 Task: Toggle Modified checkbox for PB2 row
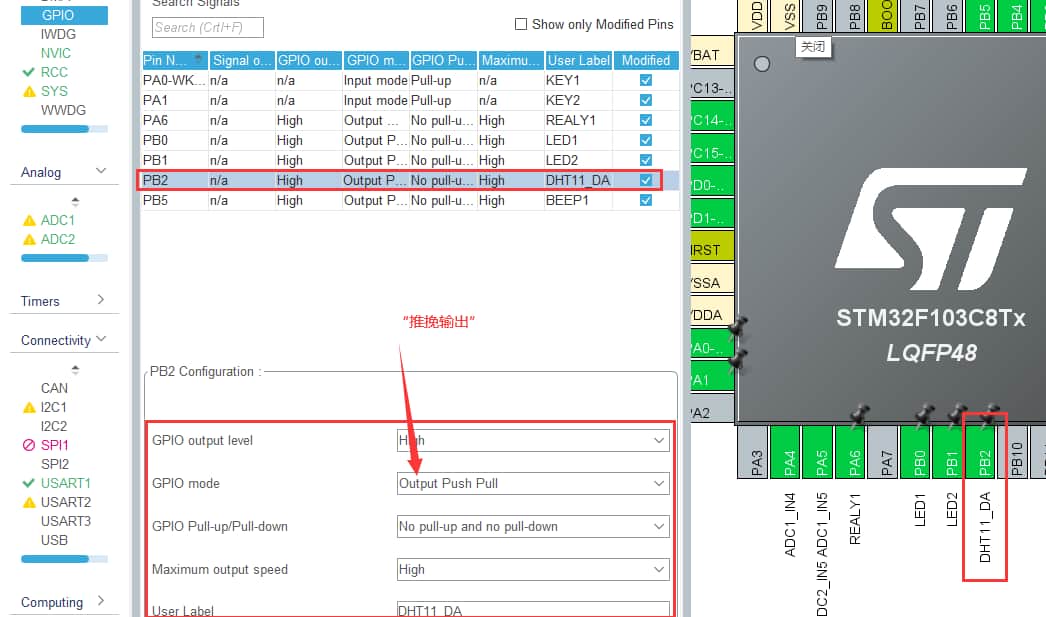(x=646, y=180)
